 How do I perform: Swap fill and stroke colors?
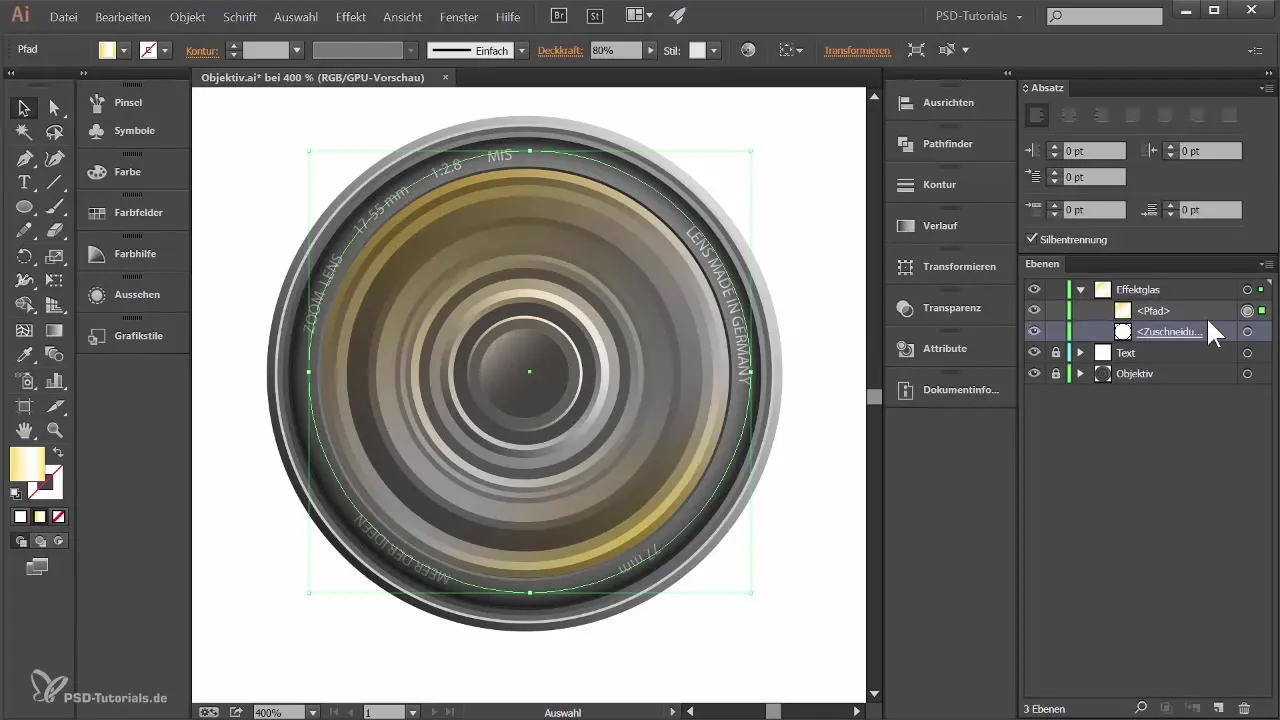(59, 453)
